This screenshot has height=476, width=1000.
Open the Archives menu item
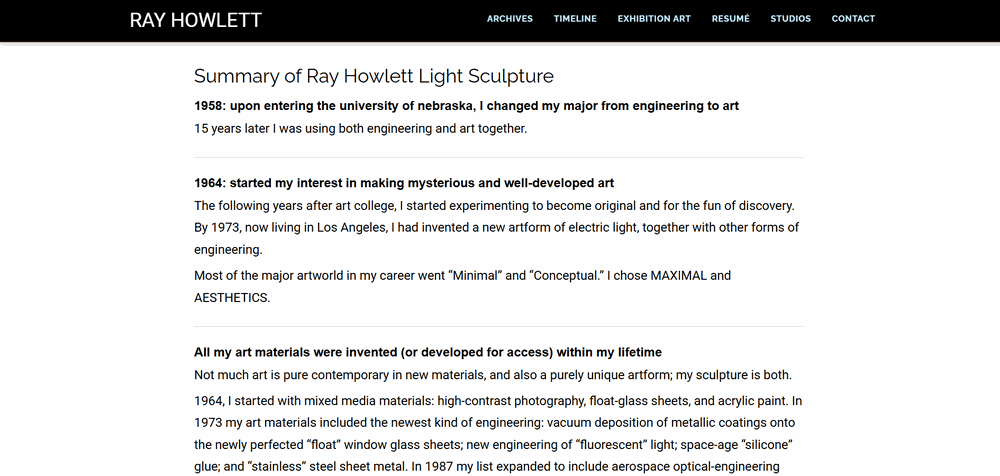[510, 19]
